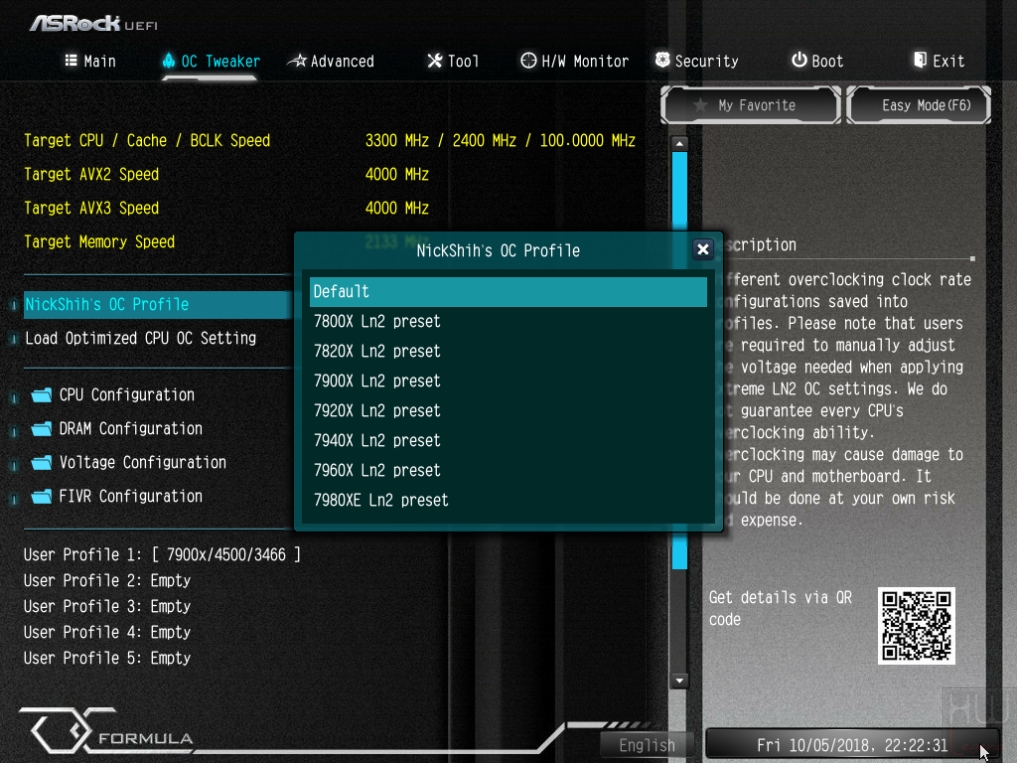Change the English language setting

pyautogui.click(x=647, y=745)
